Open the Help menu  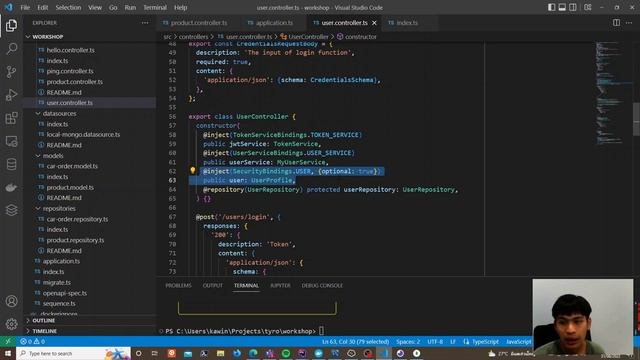pos(180,7)
